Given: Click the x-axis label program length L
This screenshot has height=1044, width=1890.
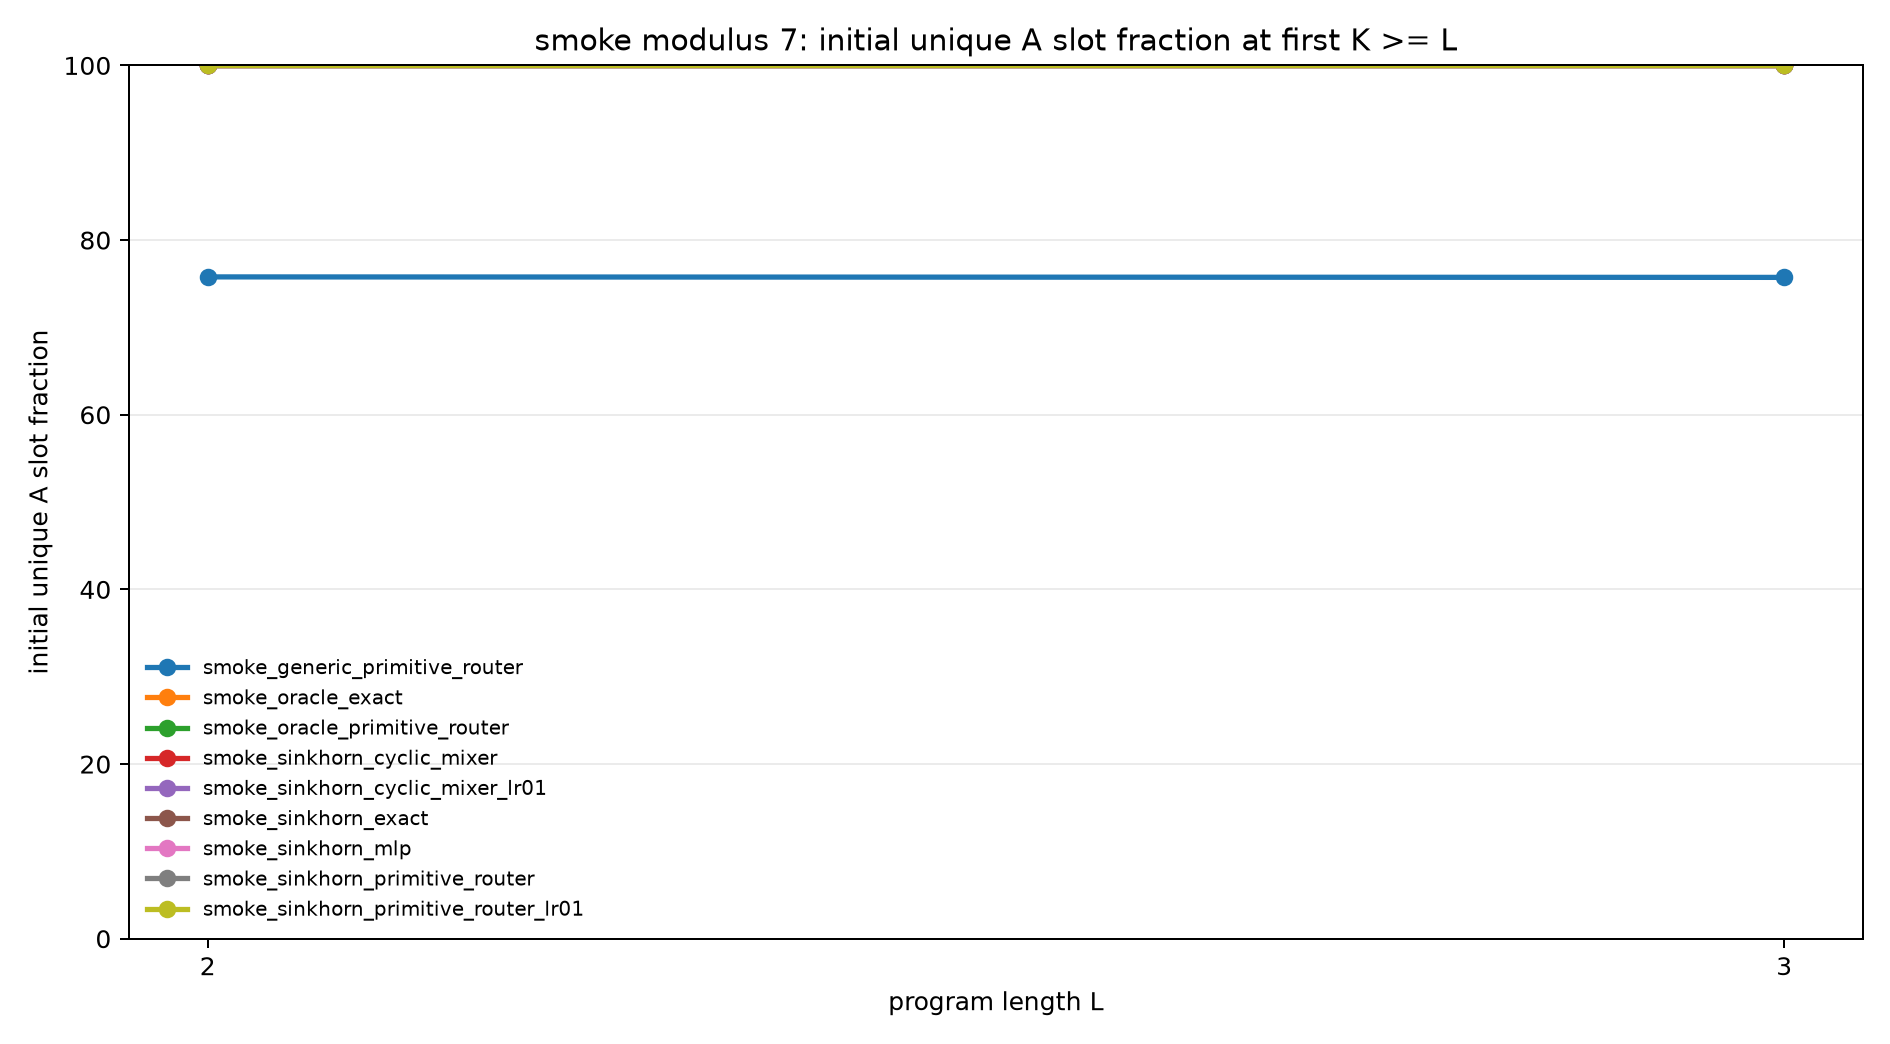Looking at the screenshot, I should (x=996, y=1002).
